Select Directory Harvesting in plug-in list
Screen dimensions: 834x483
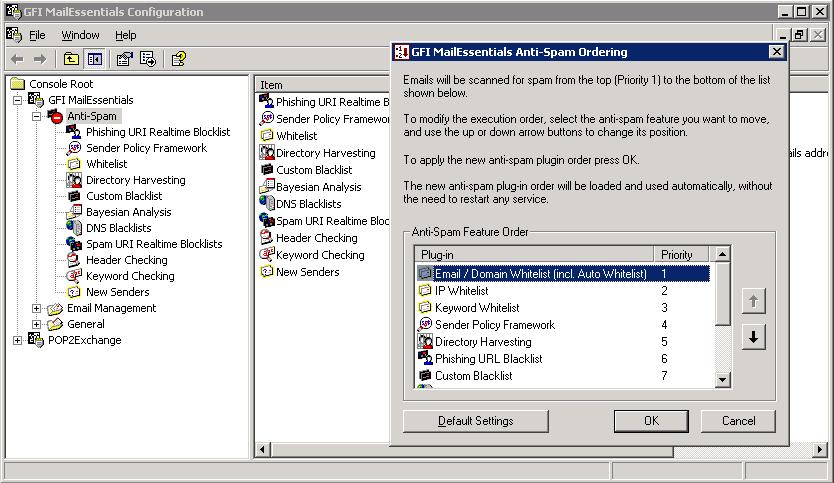pos(563,342)
